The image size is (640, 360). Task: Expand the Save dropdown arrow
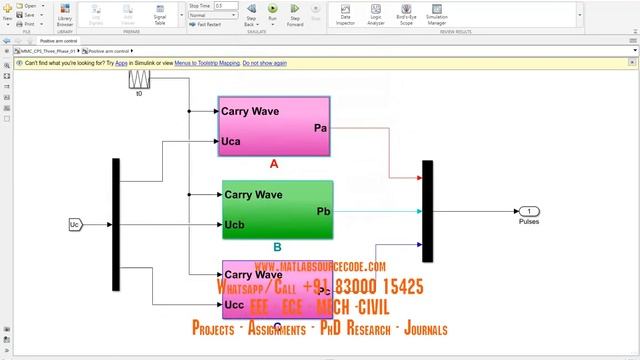click(x=42, y=15)
